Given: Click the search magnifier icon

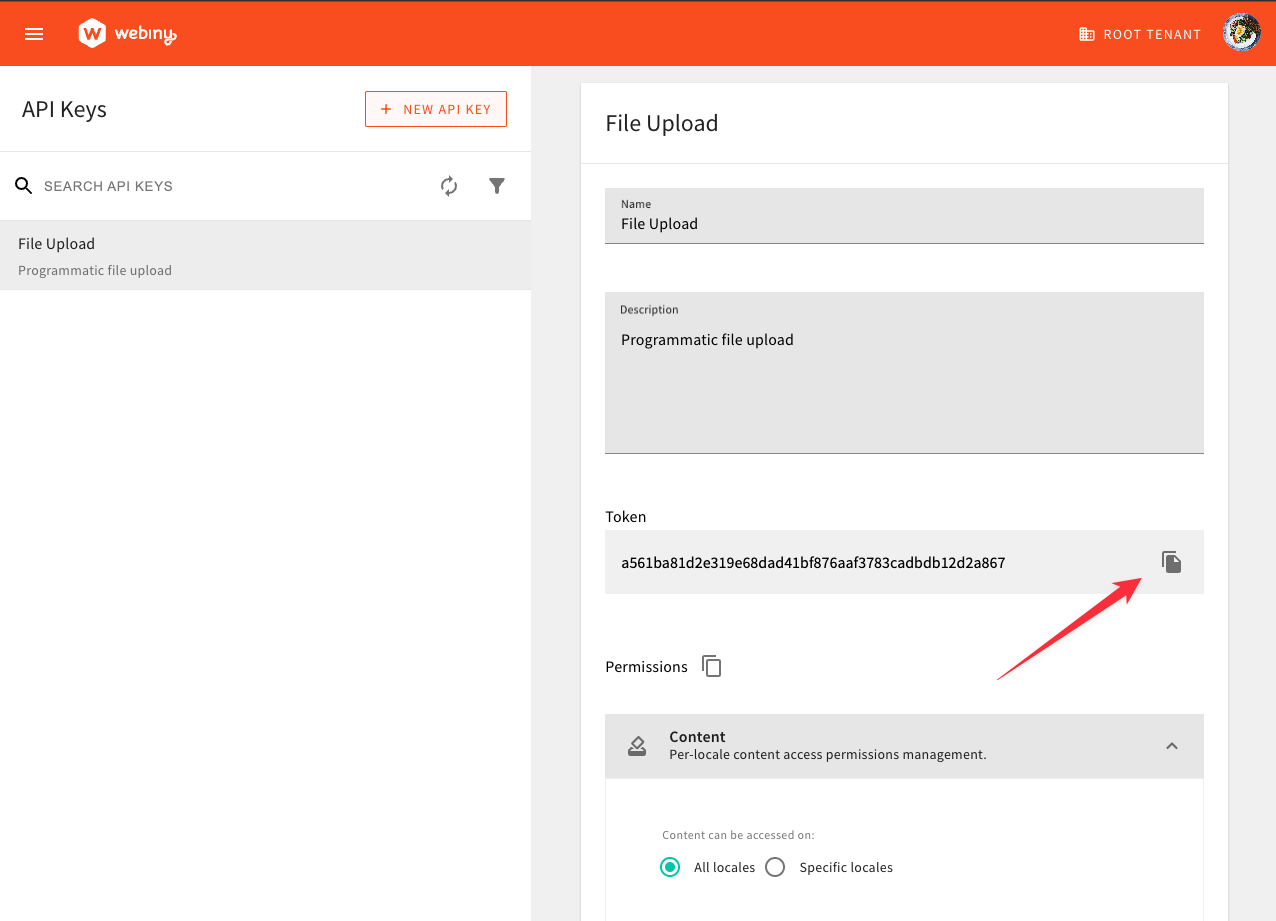Looking at the screenshot, I should pyautogui.click(x=23, y=186).
